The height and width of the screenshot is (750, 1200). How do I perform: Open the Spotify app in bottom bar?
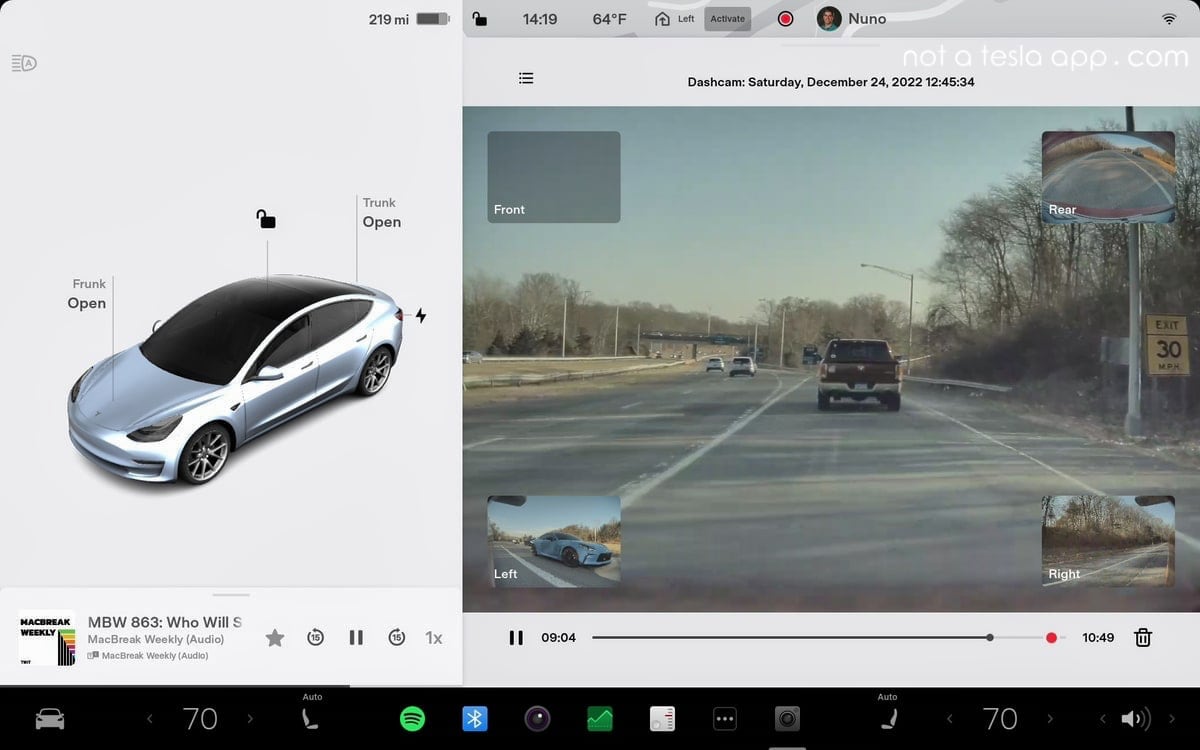(x=412, y=718)
